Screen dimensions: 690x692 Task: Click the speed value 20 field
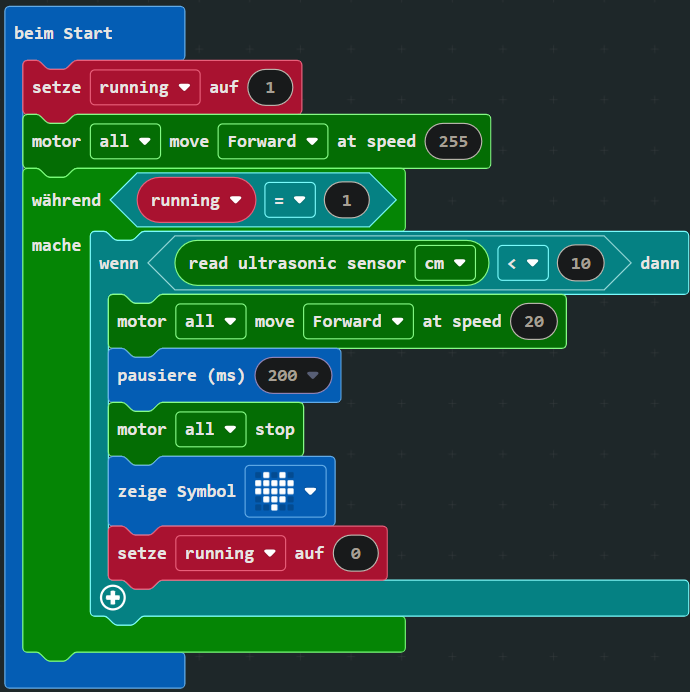coord(533,321)
